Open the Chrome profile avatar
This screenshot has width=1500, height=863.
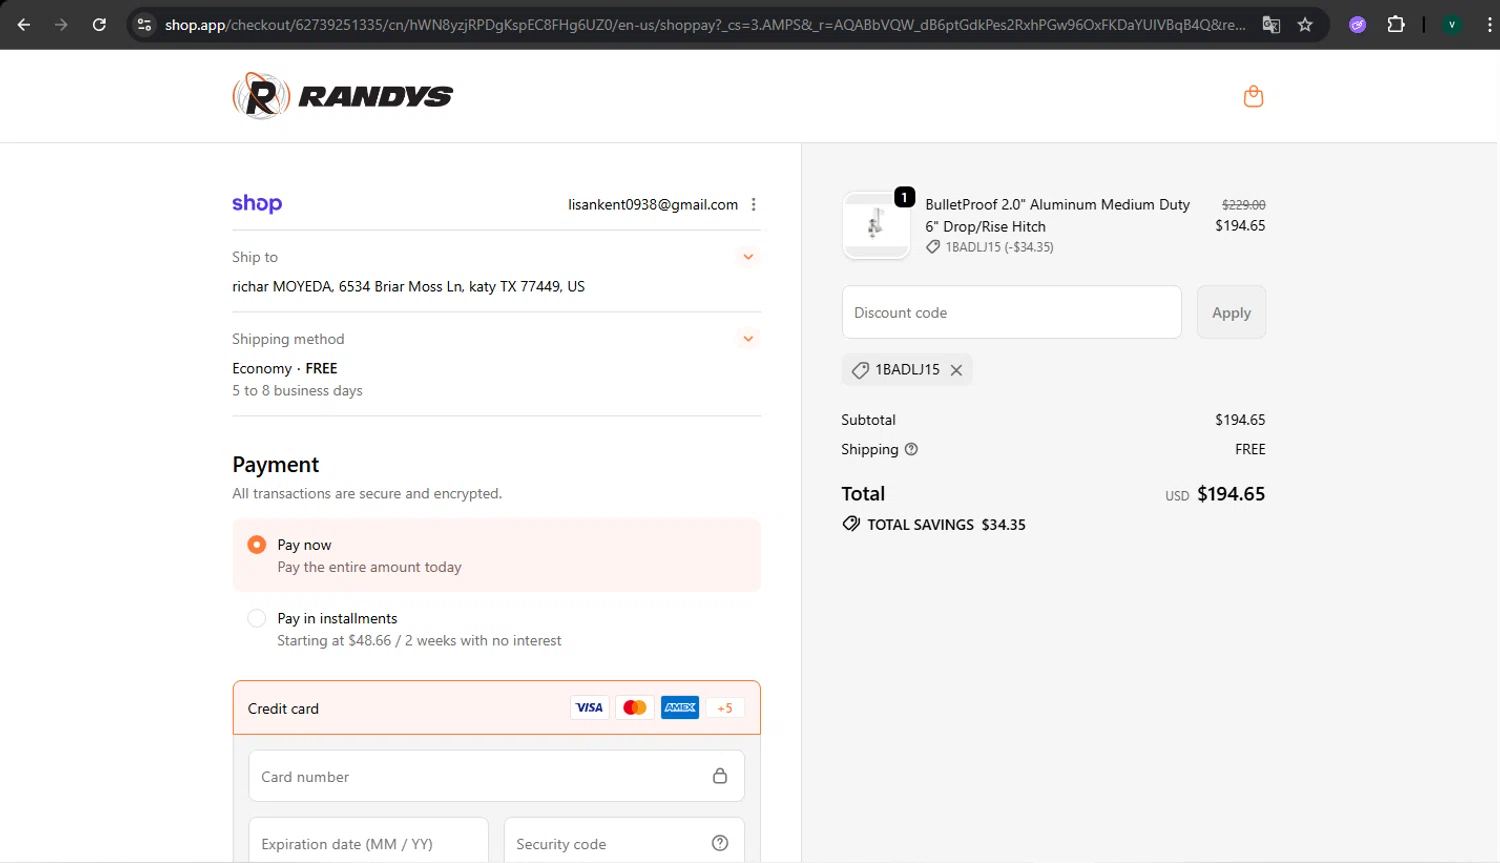coord(1451,25)
